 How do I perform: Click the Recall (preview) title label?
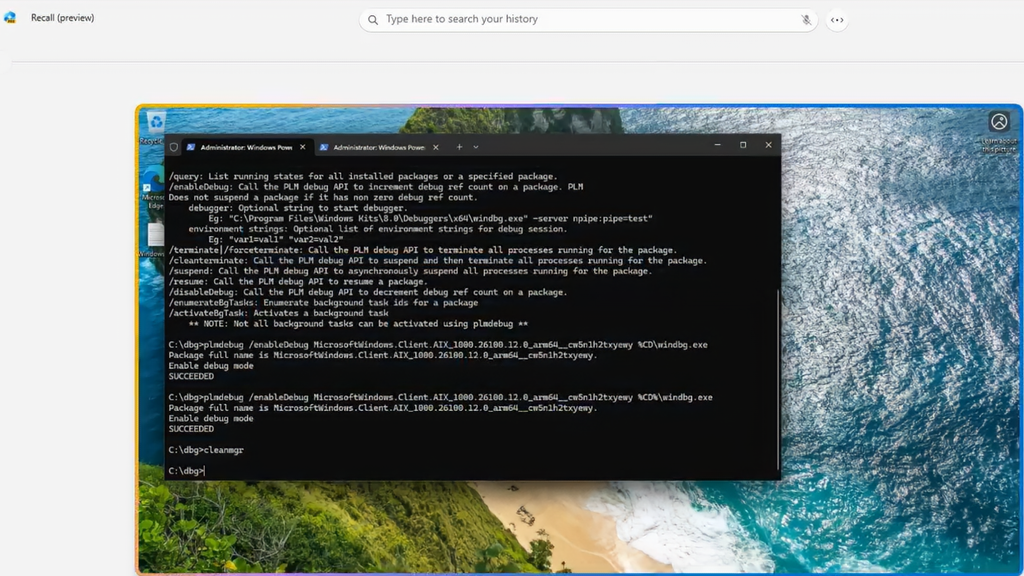click(62, 17)
